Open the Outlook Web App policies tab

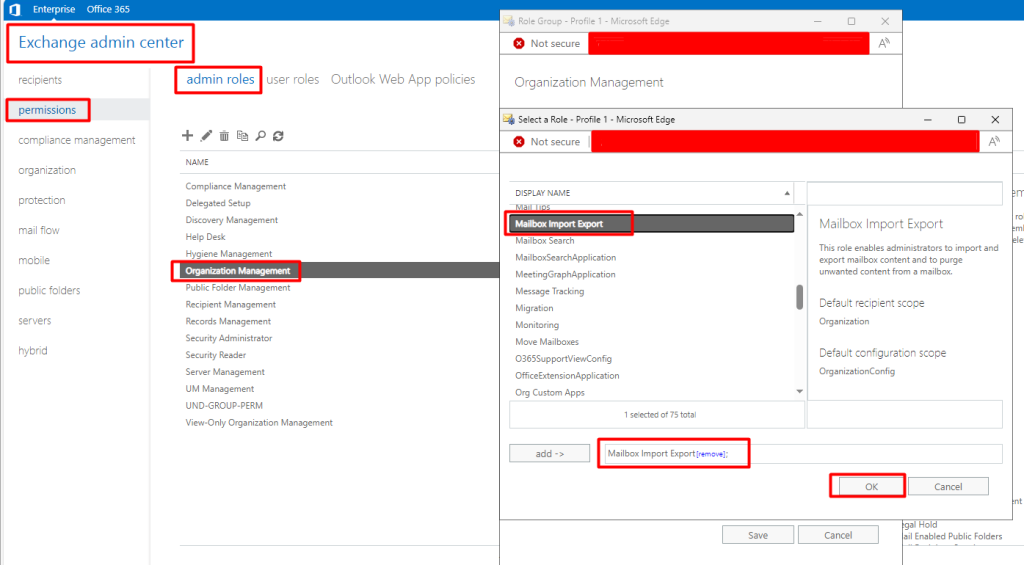pyautogui.click(x=403, y=80)
